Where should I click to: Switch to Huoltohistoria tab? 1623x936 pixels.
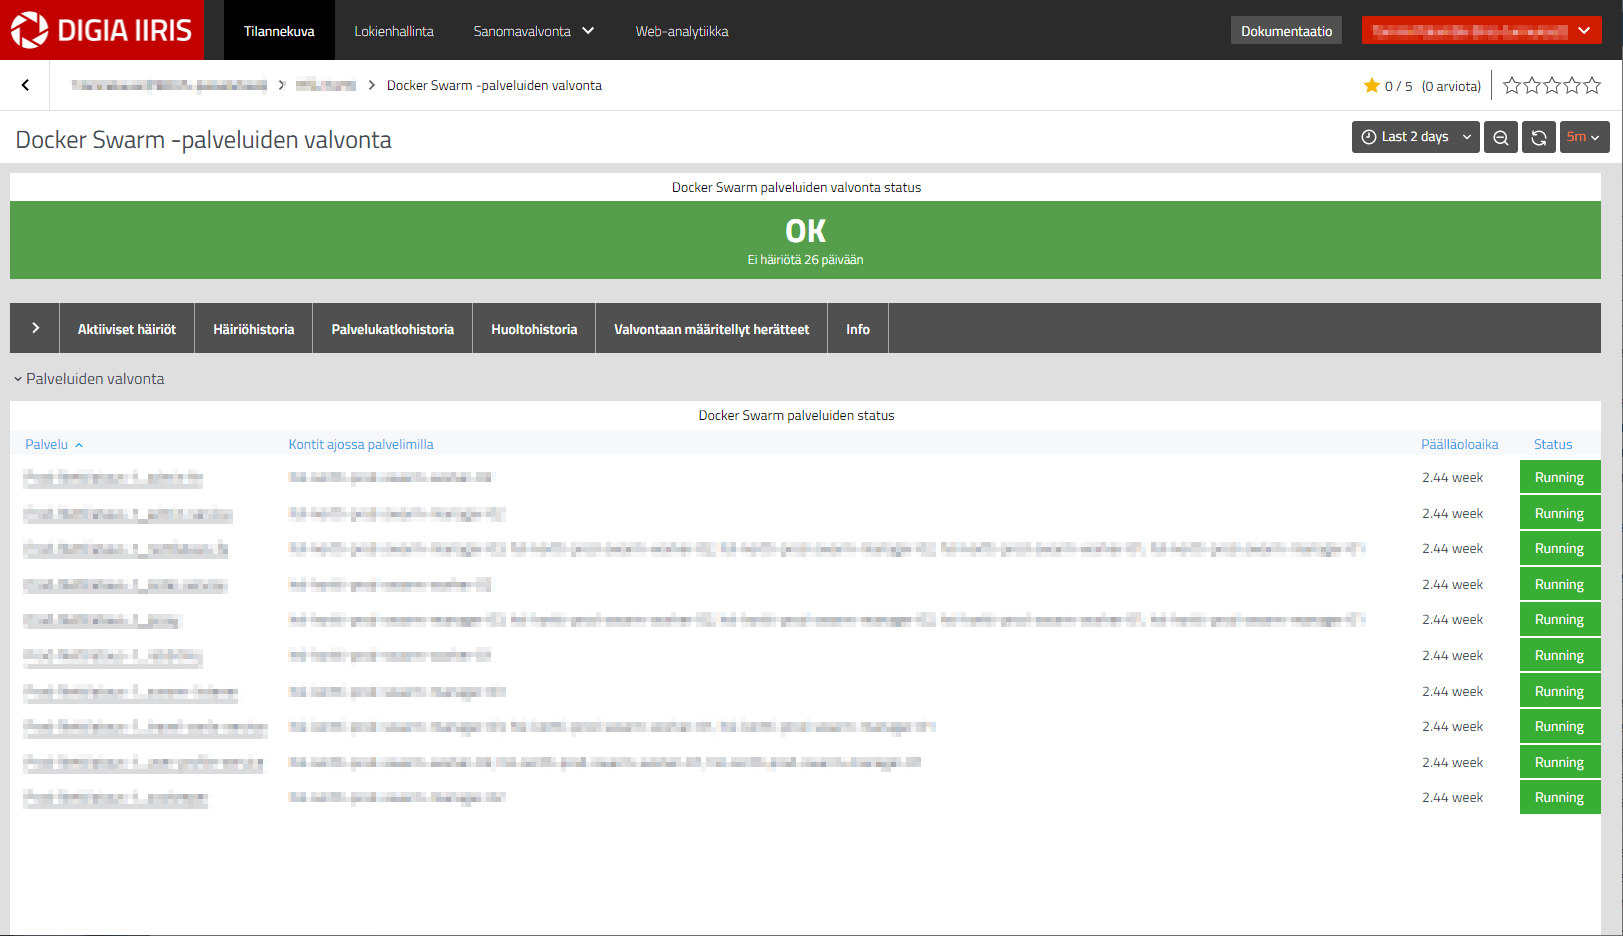pyautogui.click(x=534, y=329)
